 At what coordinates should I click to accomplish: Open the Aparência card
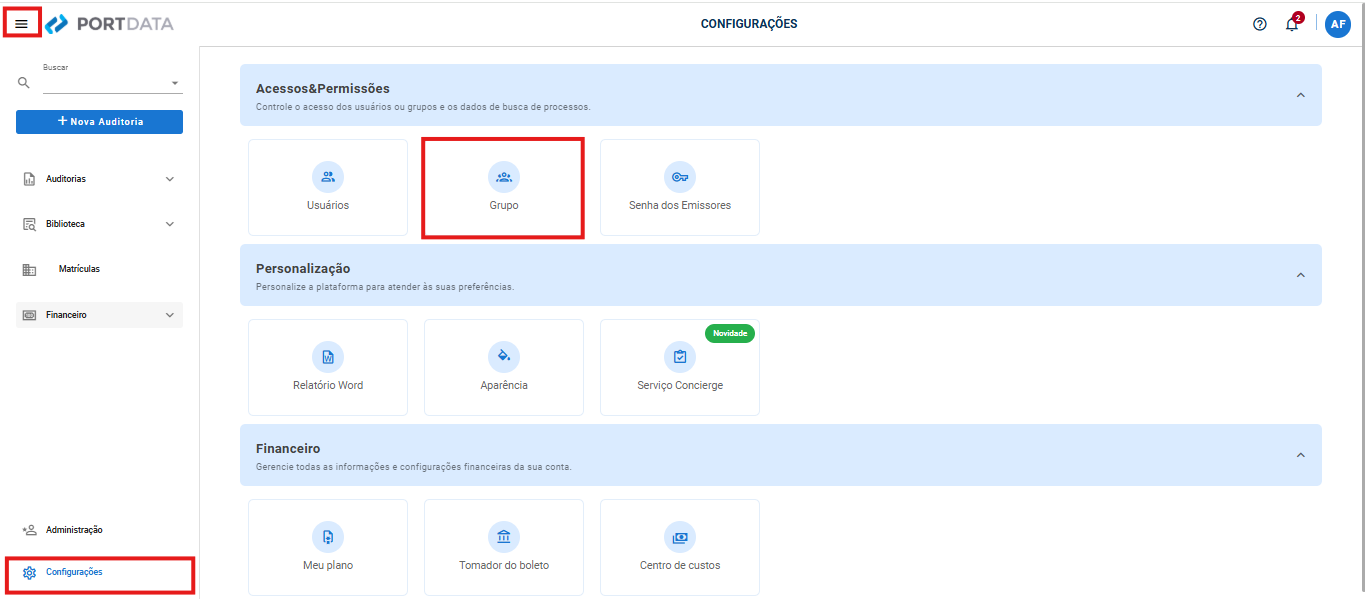pyautogui.click(x=504, y=367)
